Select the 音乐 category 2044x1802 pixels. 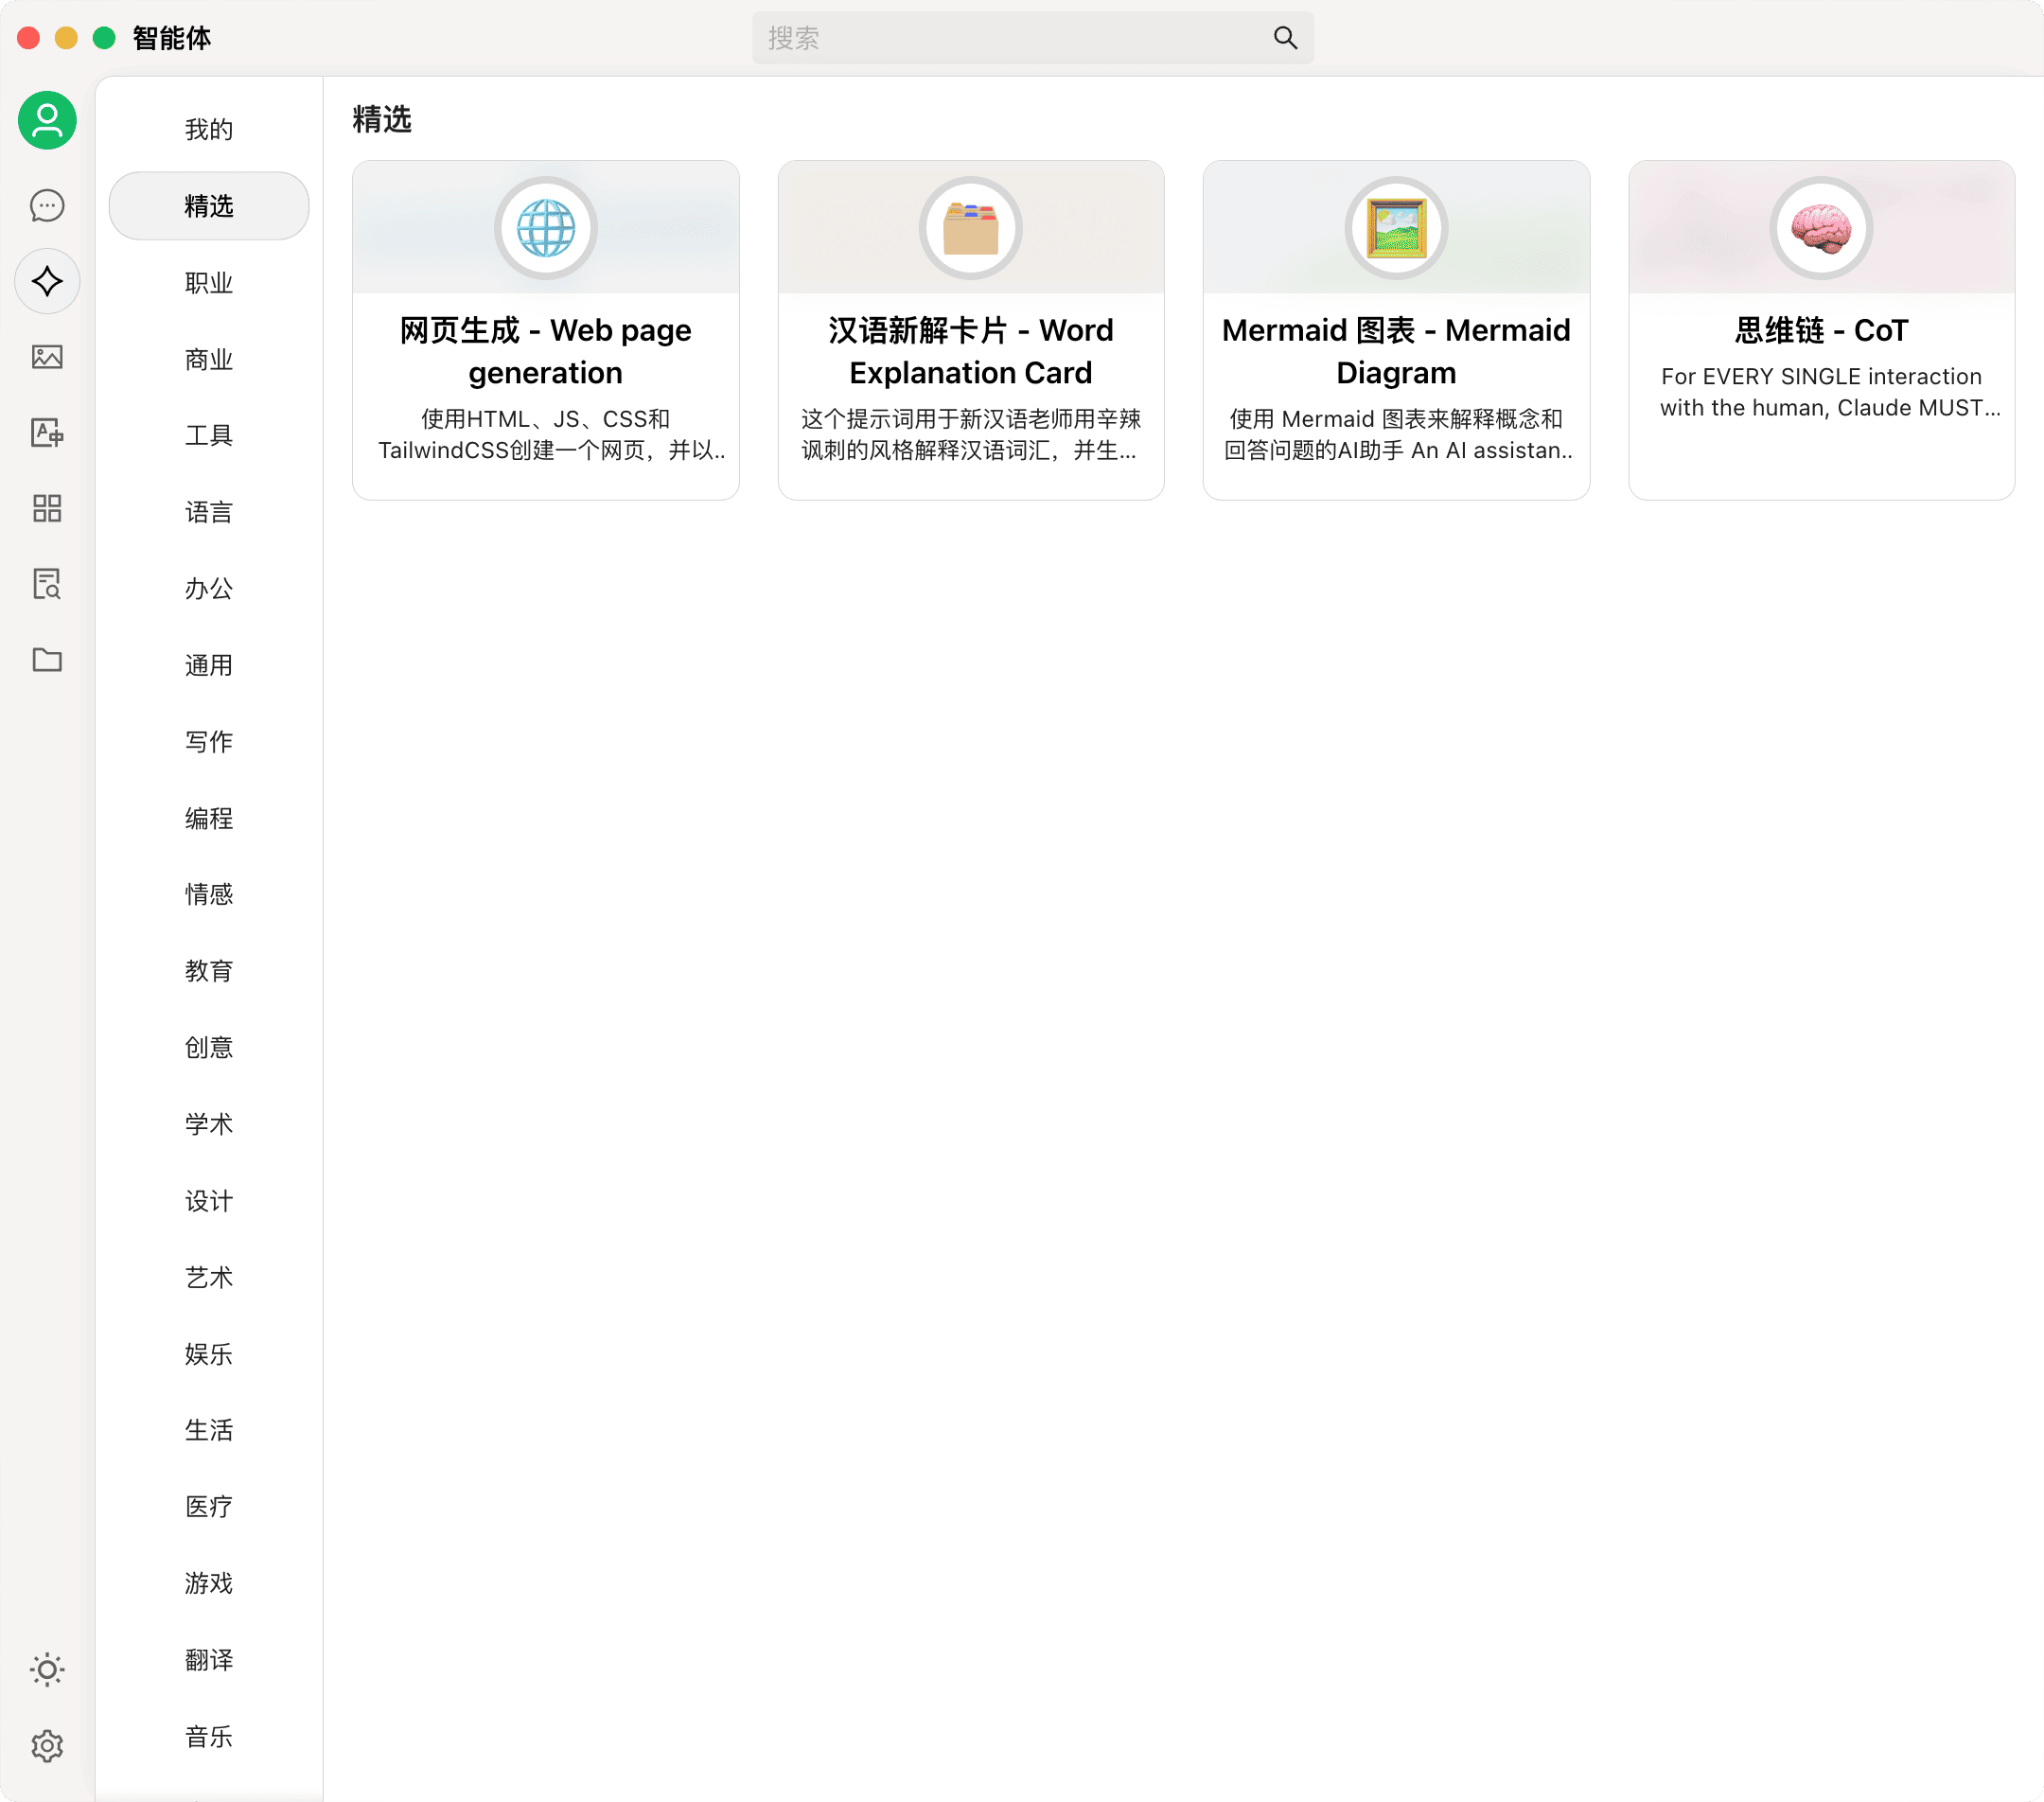[x=208, y=1737]
